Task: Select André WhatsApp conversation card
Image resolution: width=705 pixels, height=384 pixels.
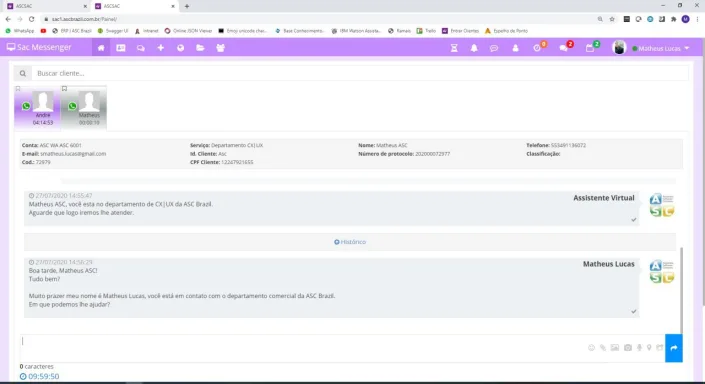Action: point(37,107)
